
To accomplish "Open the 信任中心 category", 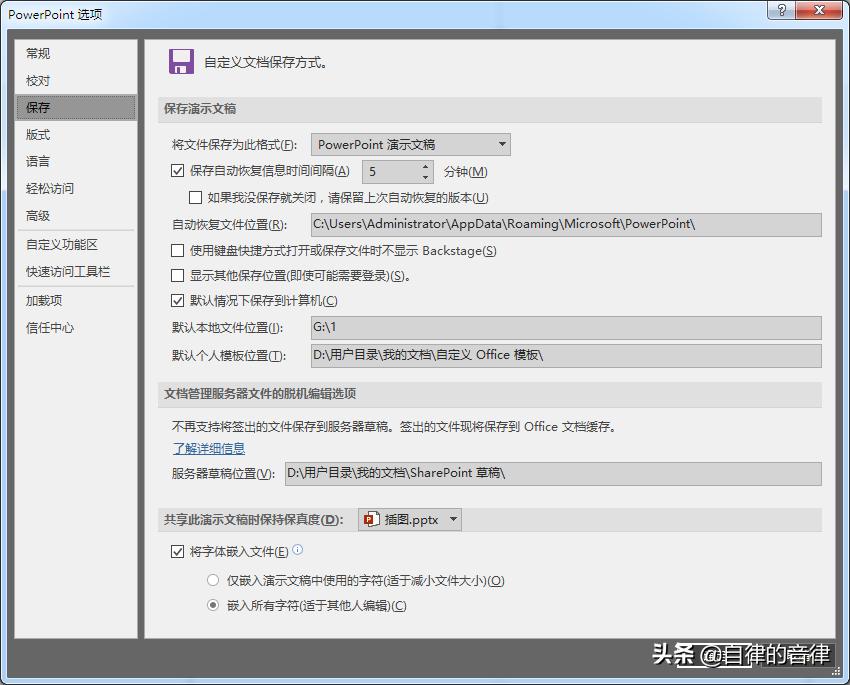I will click(x=75, y=327).
